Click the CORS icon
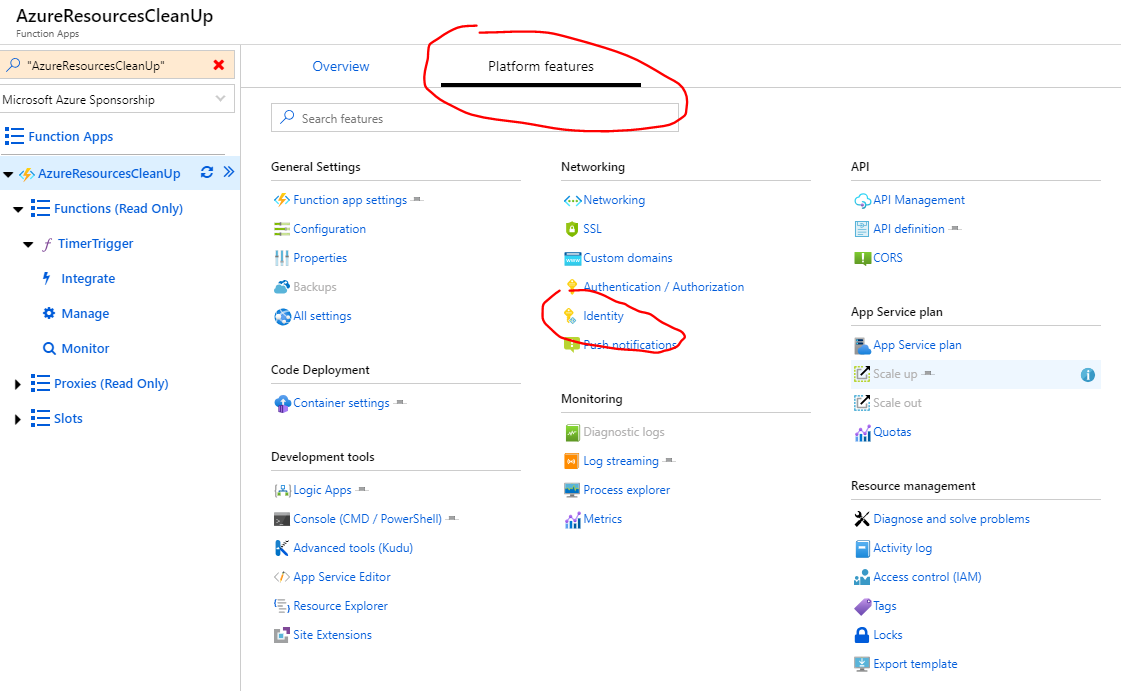 (x=862, y=258)
